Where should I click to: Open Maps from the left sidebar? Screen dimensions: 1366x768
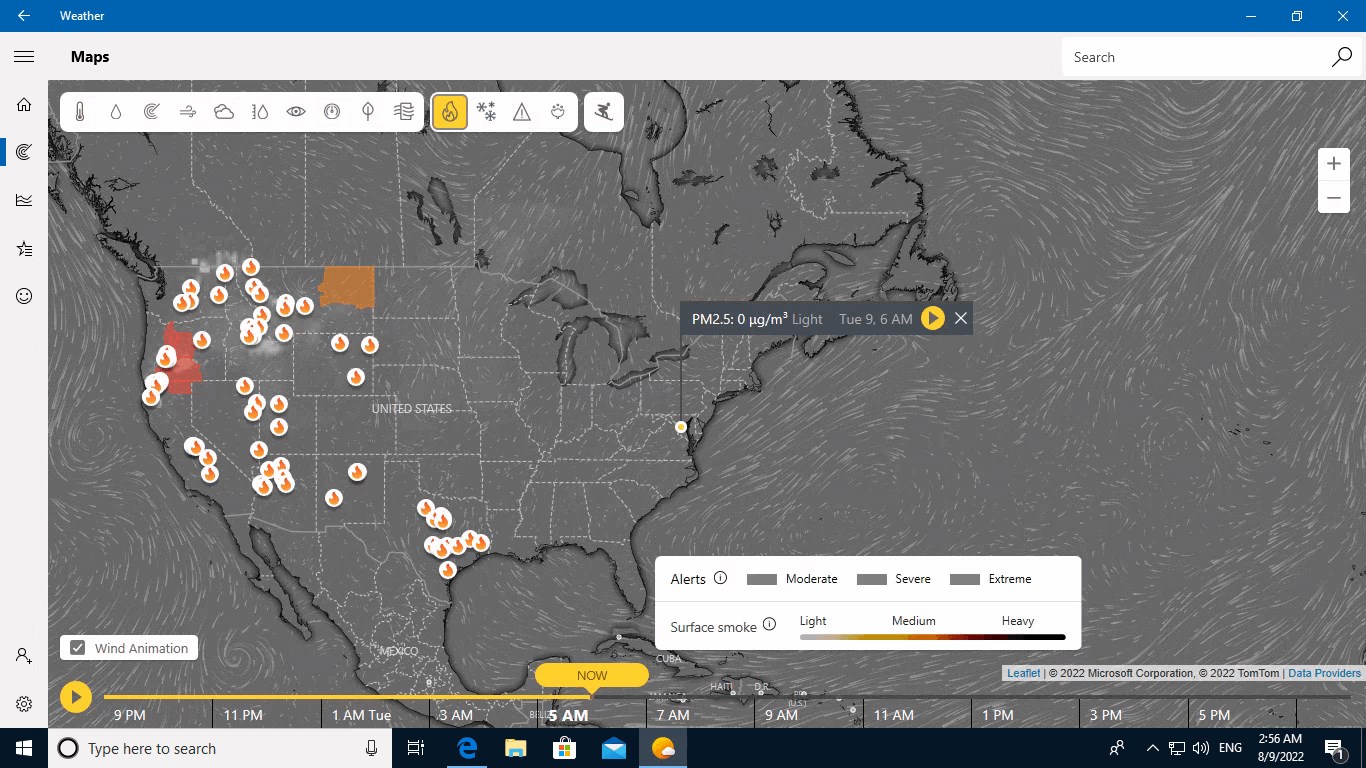(23, 151)
